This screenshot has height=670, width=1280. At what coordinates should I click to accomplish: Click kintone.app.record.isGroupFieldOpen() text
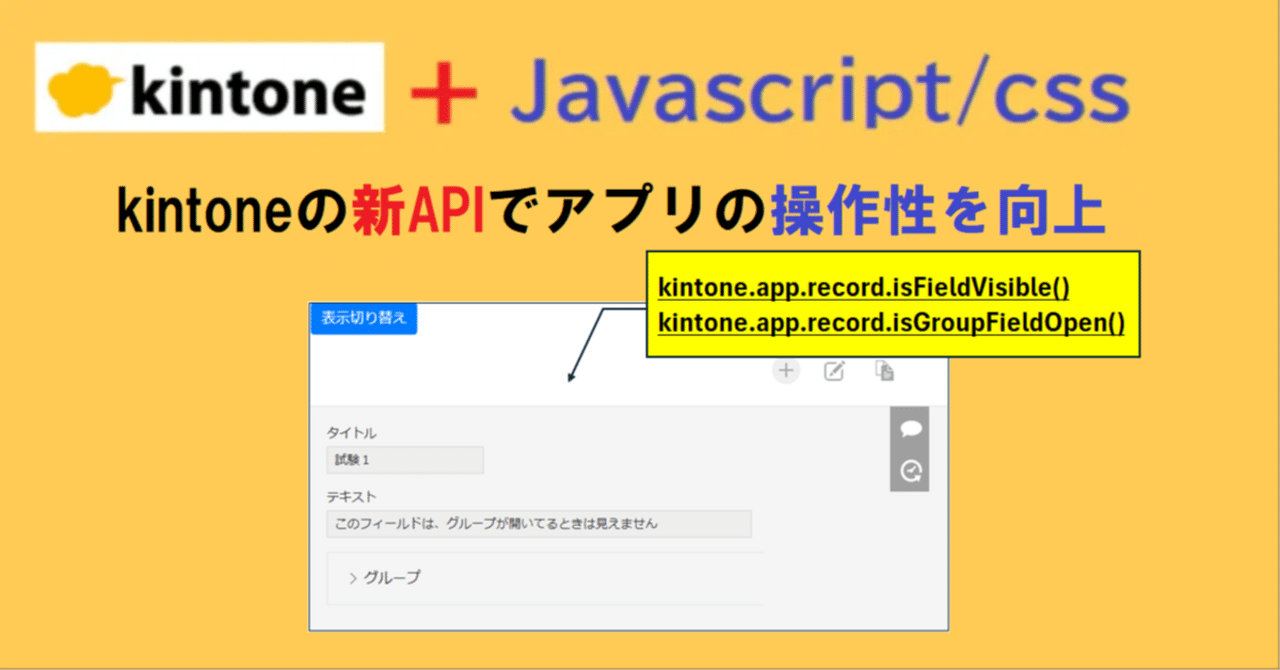click(892, 322)
